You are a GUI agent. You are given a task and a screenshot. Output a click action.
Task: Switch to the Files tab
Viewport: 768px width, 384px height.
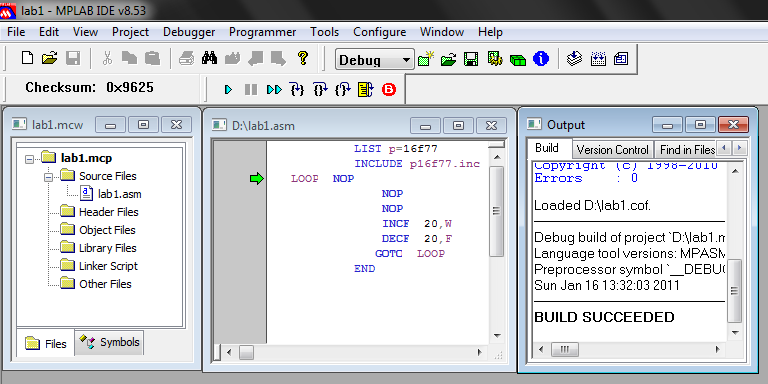tap(46, 343)
